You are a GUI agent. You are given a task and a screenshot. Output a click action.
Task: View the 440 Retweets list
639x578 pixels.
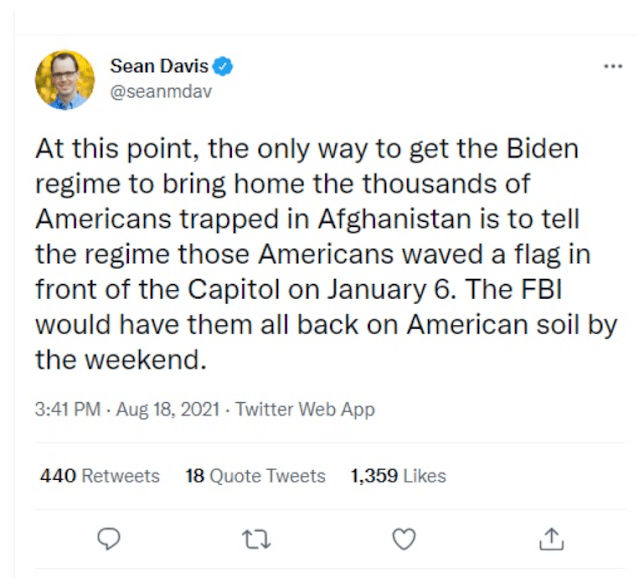(x=99, y=476)
